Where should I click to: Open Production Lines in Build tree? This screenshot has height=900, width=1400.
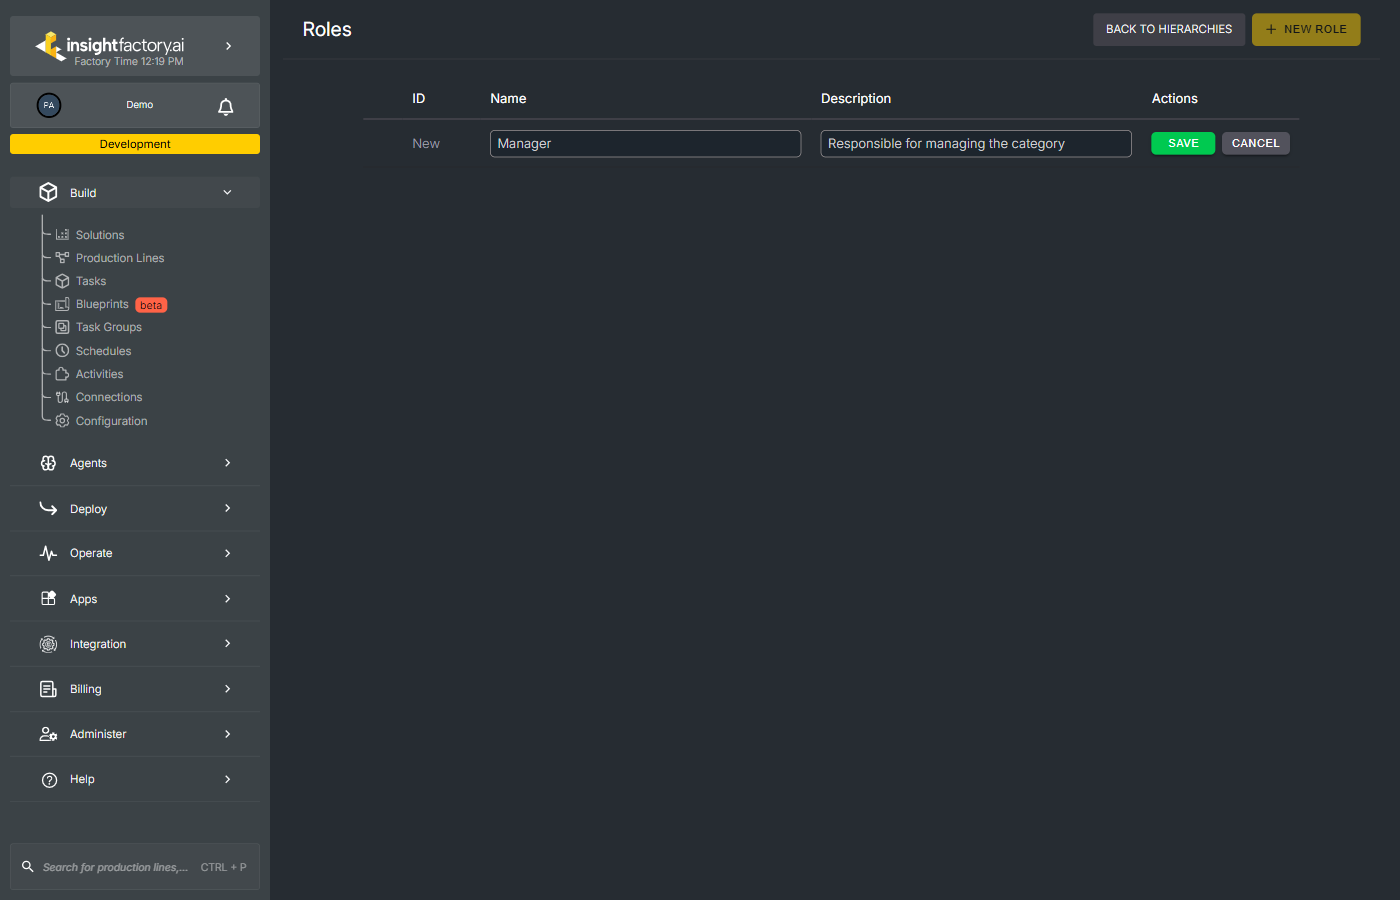click(120, 258)
